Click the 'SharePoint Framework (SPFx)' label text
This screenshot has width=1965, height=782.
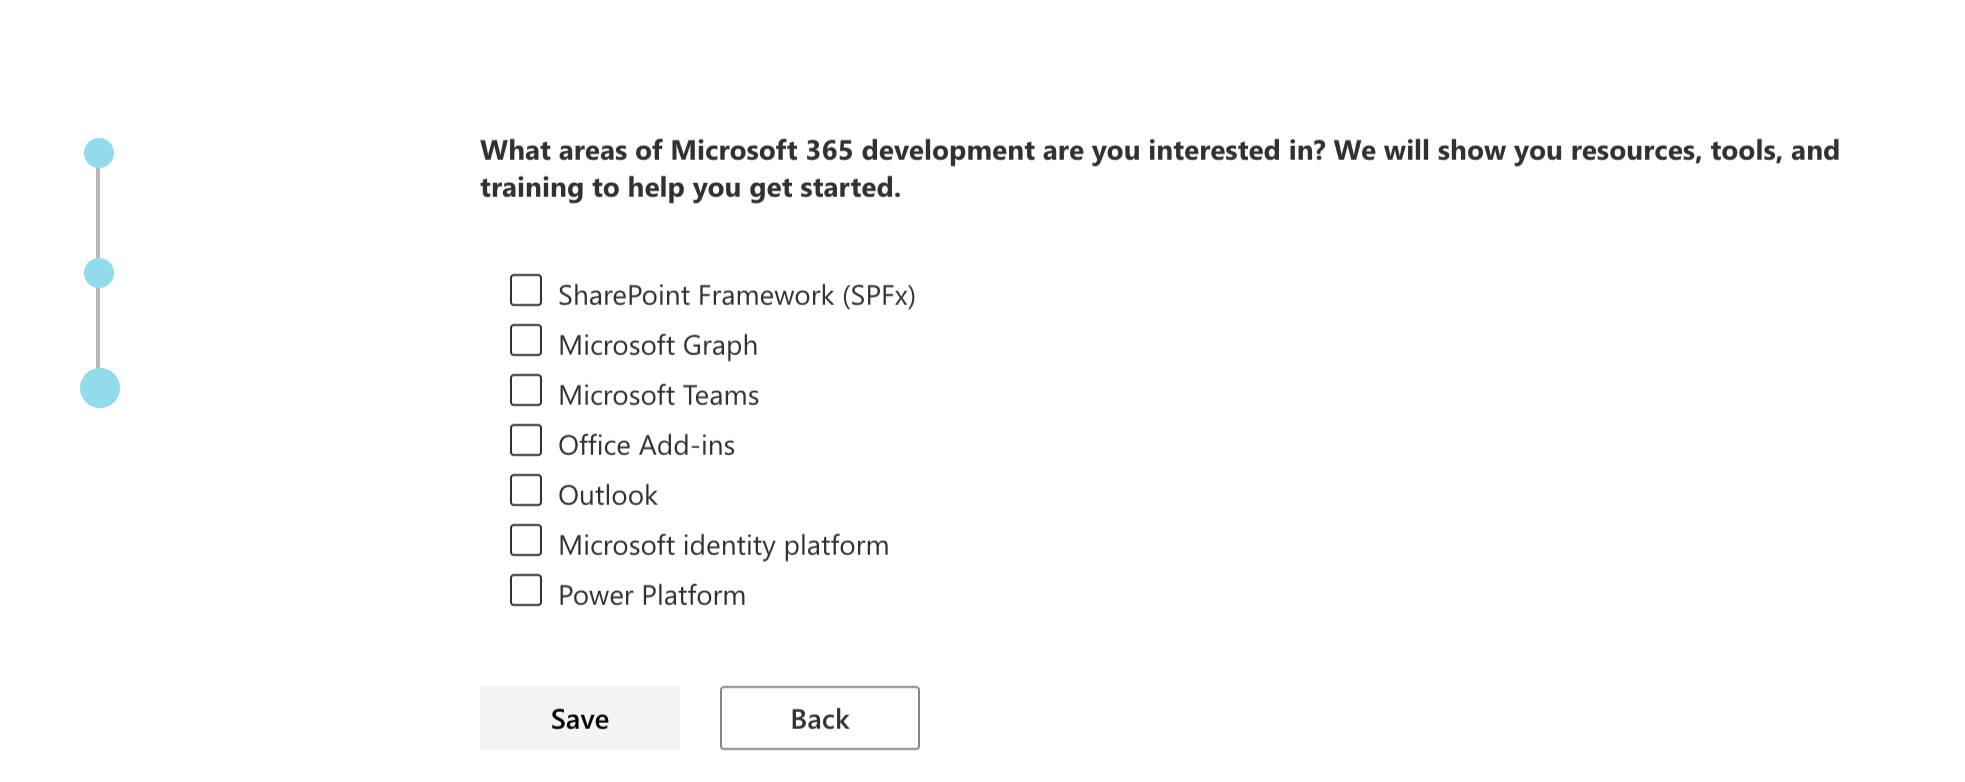coord(736,296)
